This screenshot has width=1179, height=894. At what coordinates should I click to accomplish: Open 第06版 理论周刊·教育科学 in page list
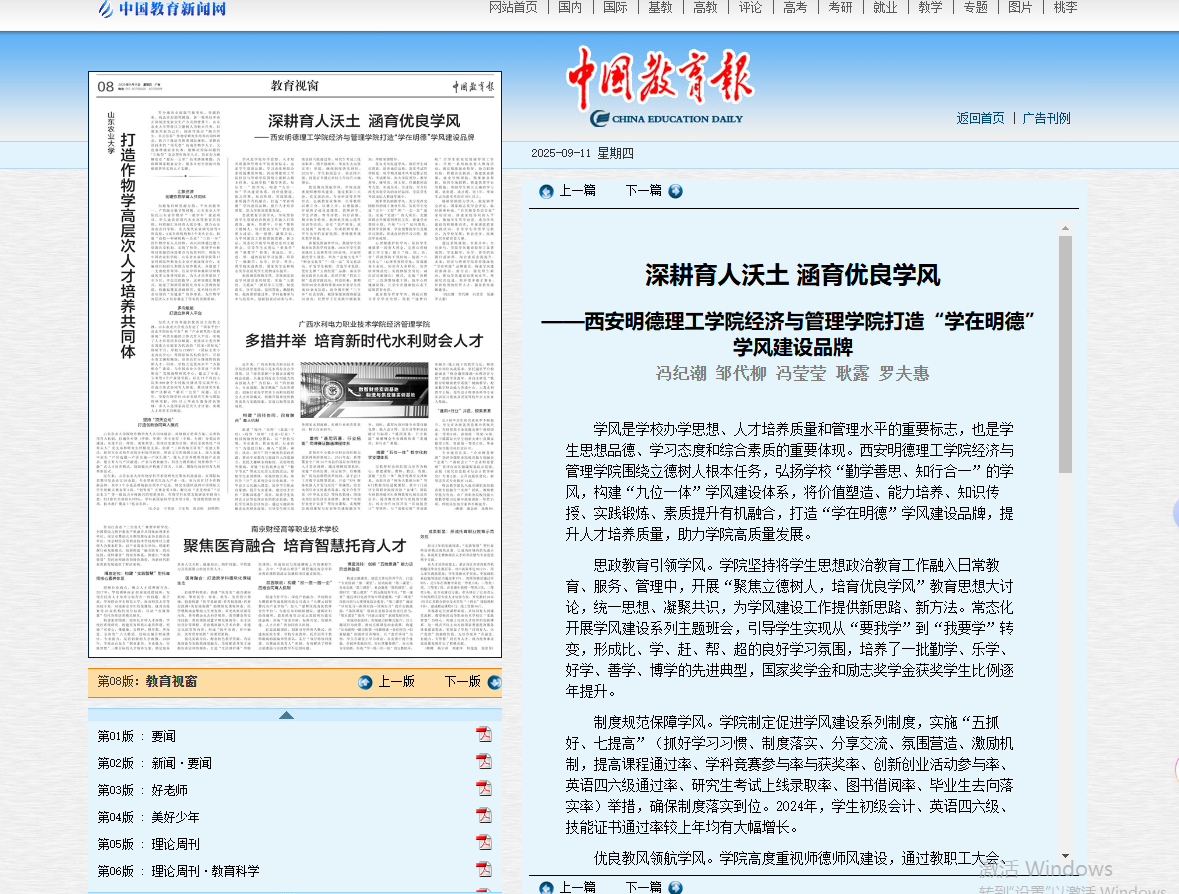(205, 871)
